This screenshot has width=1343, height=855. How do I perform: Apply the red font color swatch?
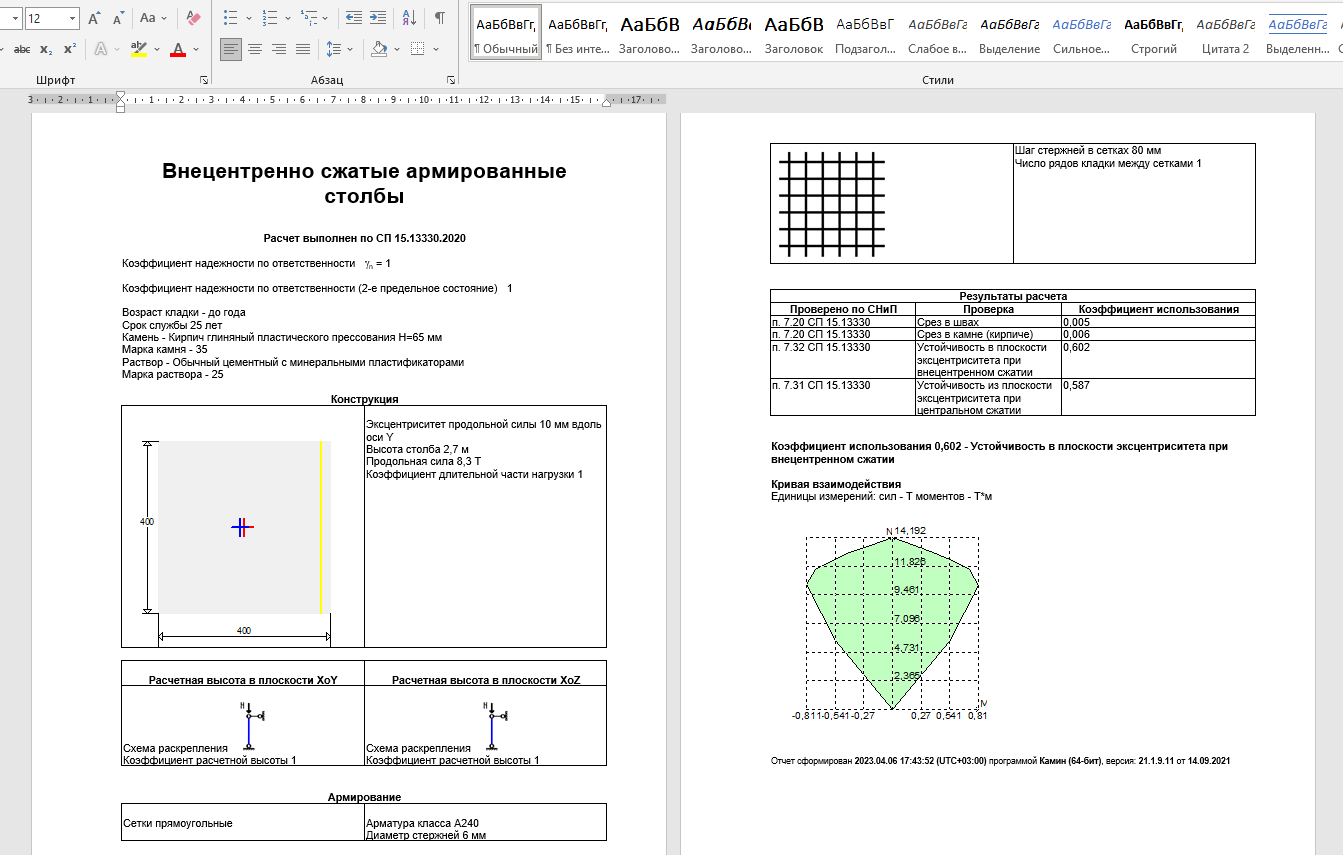click(178, 49)
